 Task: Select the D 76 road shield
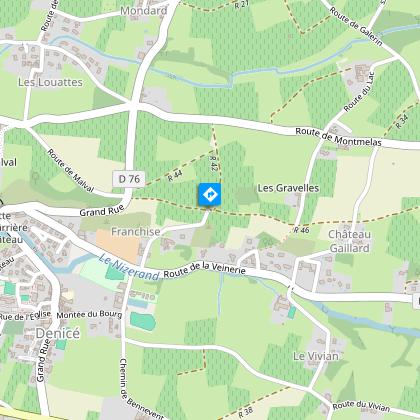pos(129,179)
